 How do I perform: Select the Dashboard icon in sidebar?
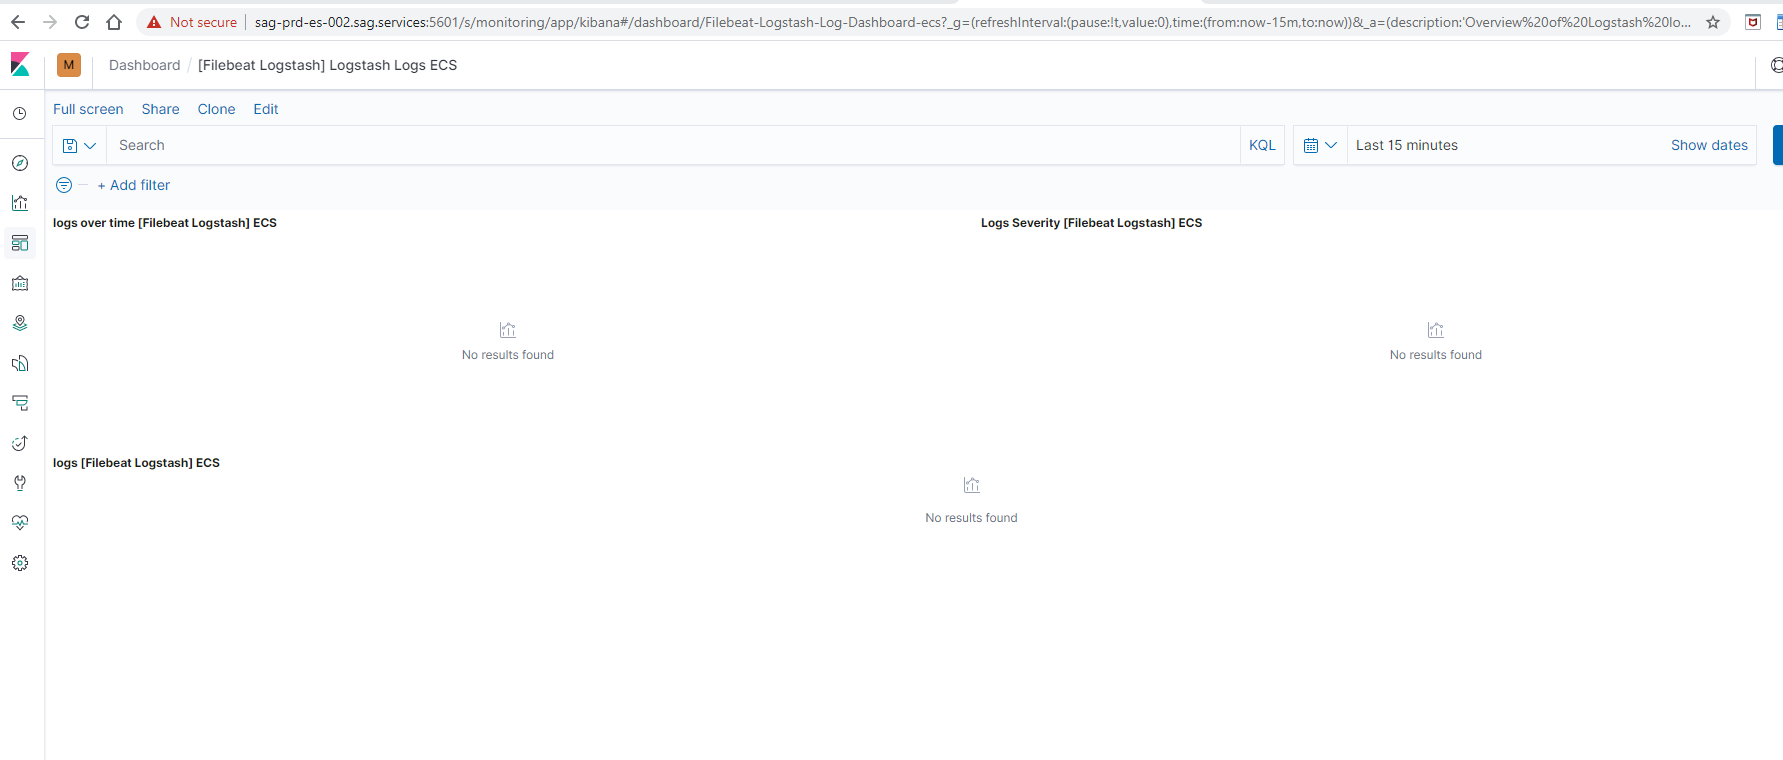coord(20,243)
